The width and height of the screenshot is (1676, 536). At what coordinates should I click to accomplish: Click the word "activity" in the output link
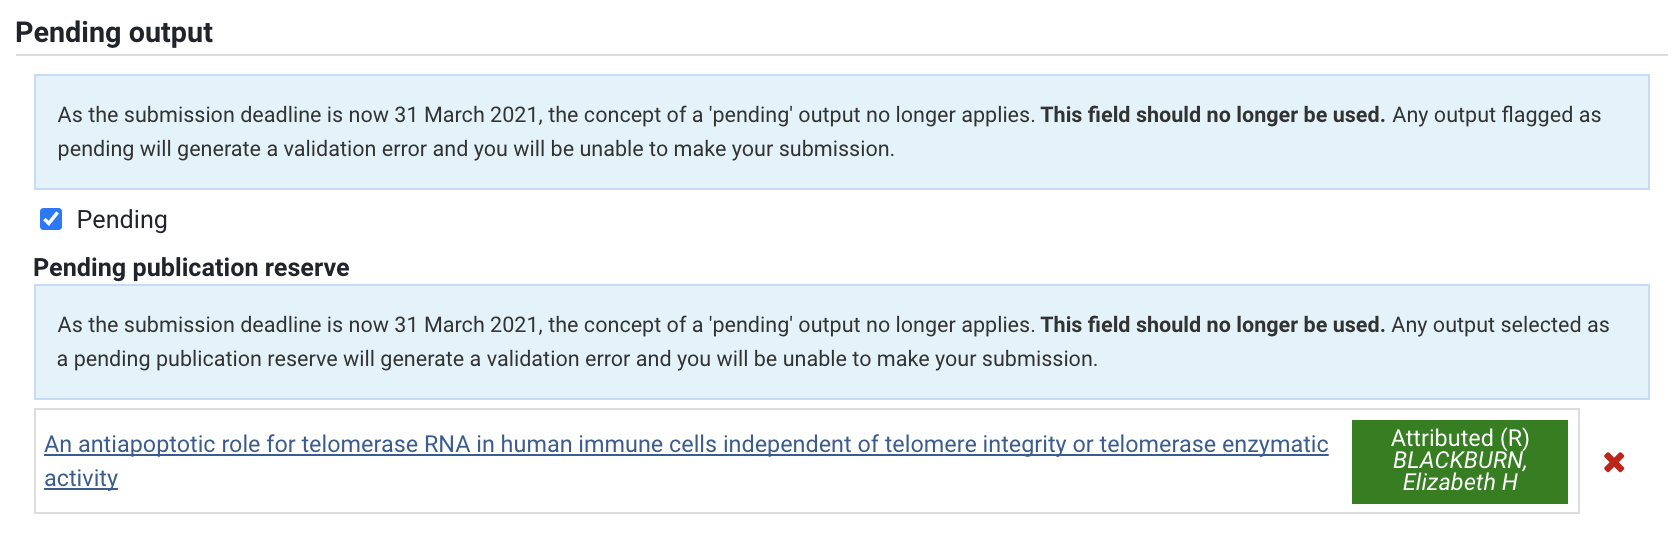click(81, 478)
